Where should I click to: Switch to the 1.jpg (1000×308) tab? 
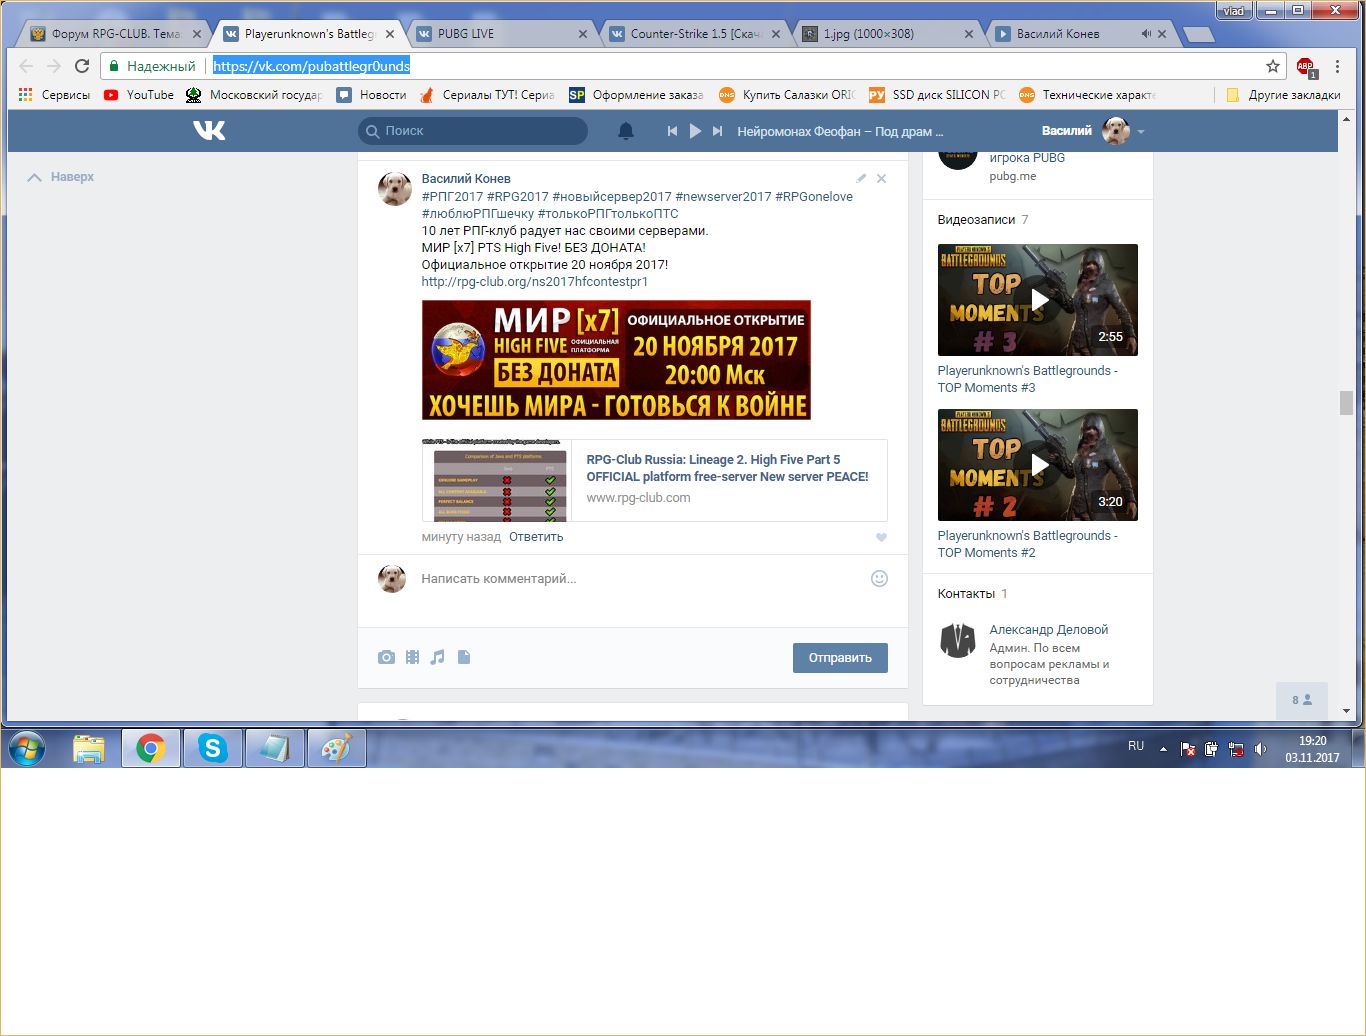886,34
